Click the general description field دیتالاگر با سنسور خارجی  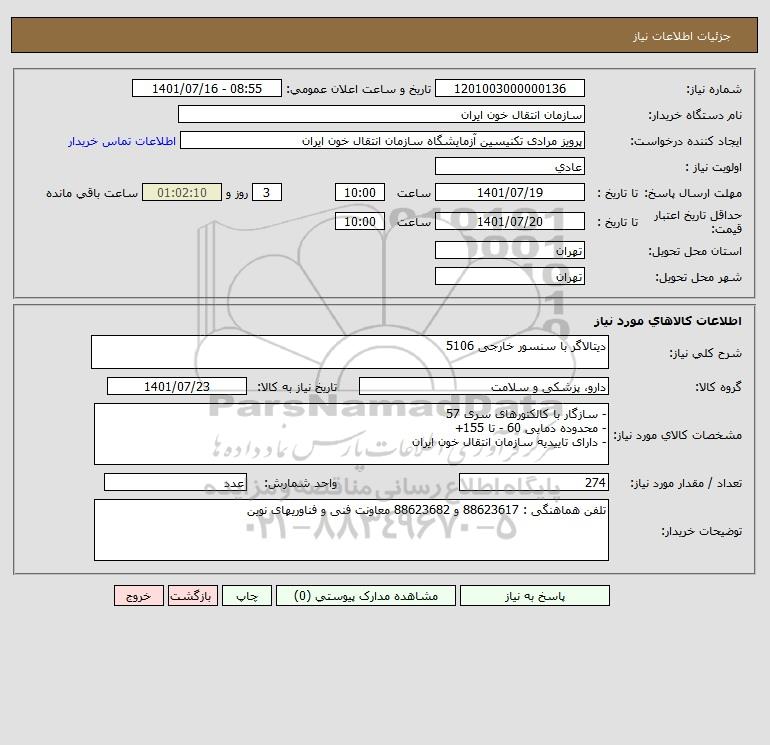click(350, 352)
